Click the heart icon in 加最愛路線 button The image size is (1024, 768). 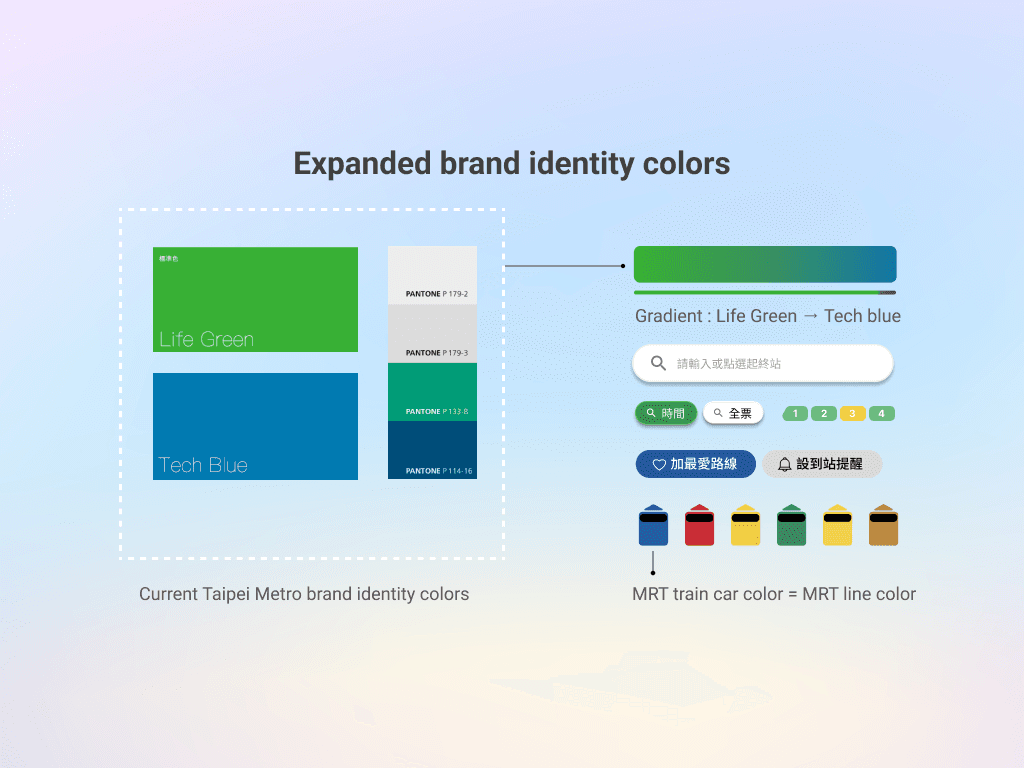[659, 464]
